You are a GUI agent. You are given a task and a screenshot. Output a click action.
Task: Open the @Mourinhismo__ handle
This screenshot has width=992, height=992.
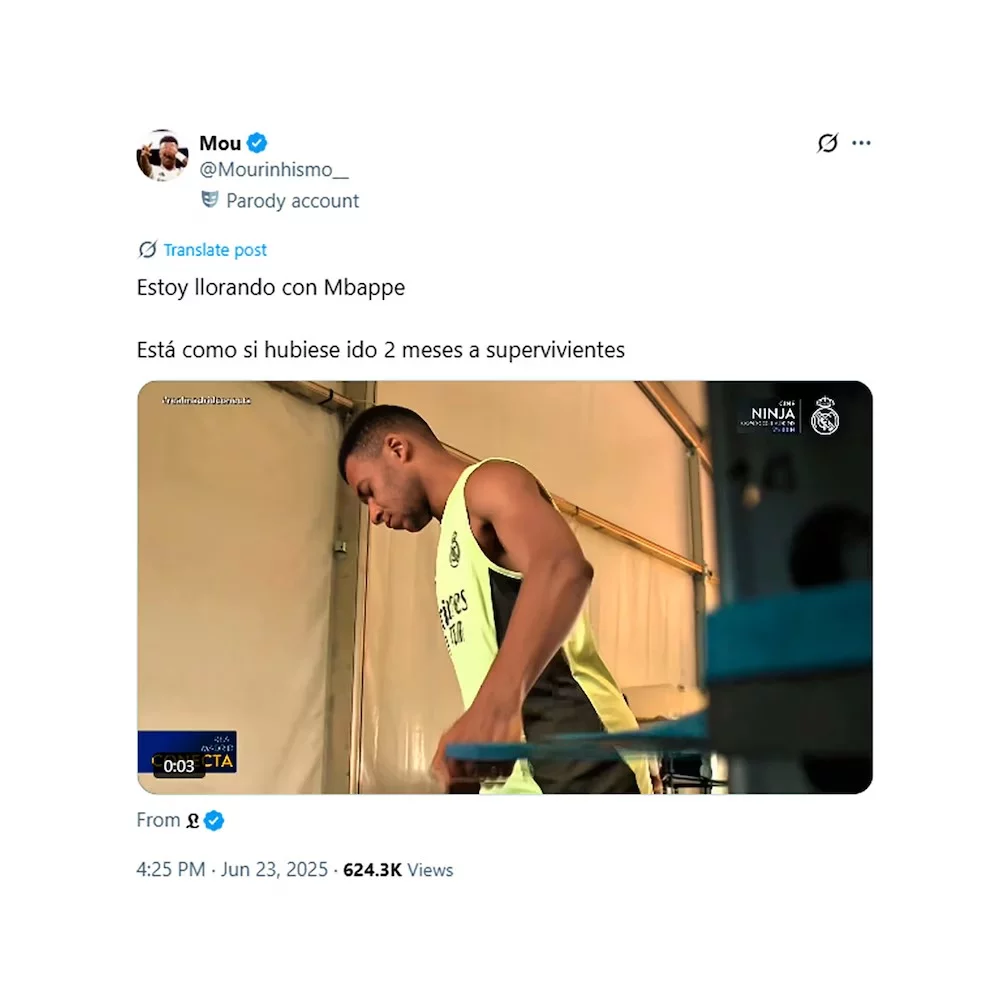point(274,170)
